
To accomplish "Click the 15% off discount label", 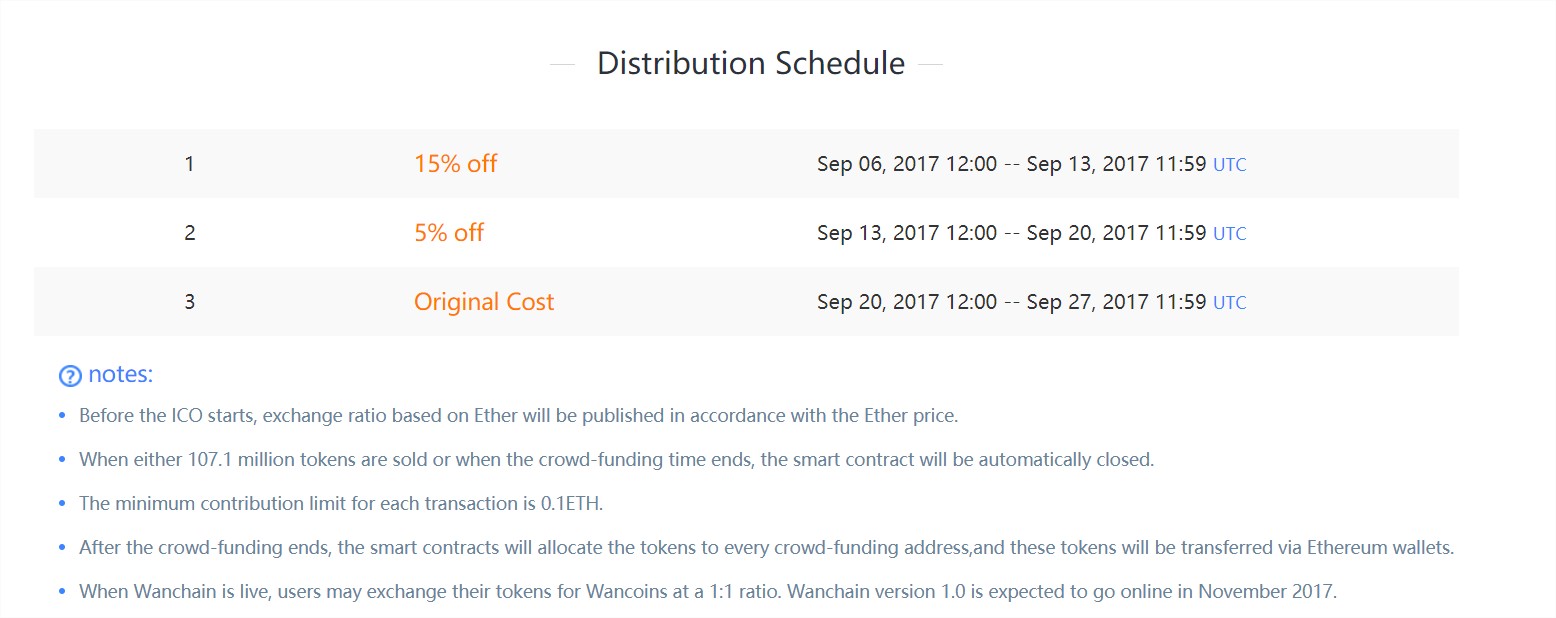I will (x=455, y=164).
